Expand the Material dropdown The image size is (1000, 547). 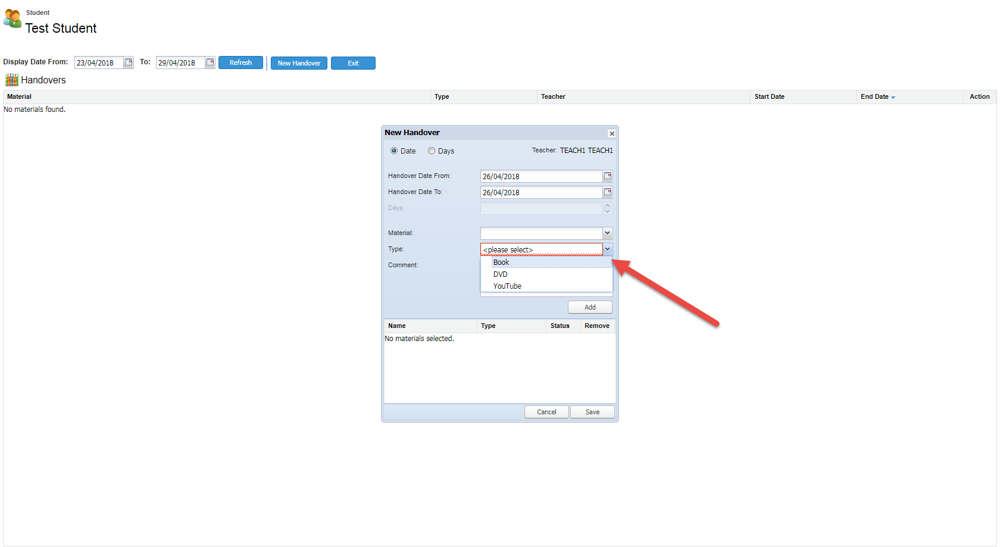(x=607, y=233)
